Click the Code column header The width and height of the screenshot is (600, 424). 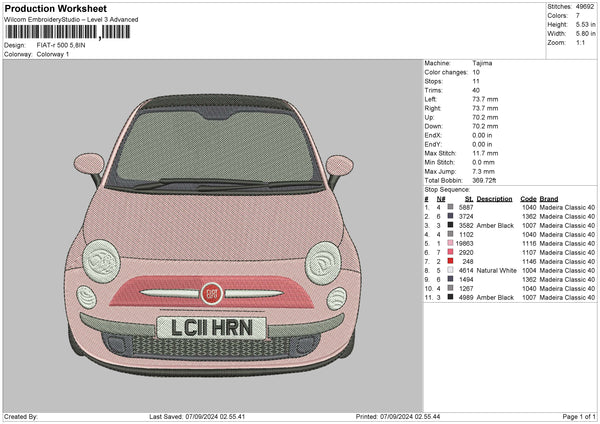(x=529, y=198)
